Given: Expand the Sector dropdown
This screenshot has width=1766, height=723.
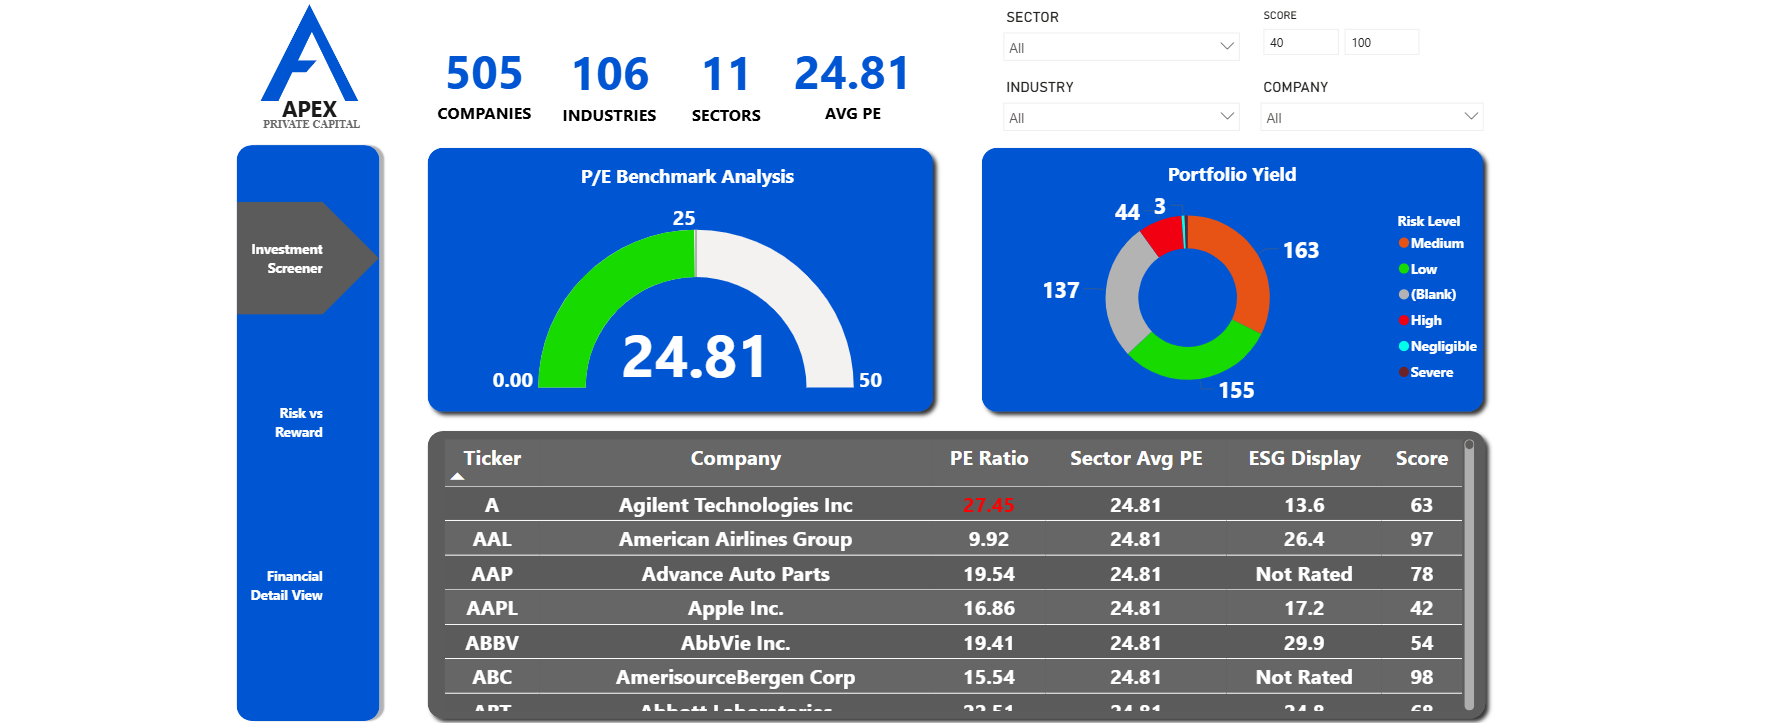Looking at the screenshot, I should coord(1226,47).
